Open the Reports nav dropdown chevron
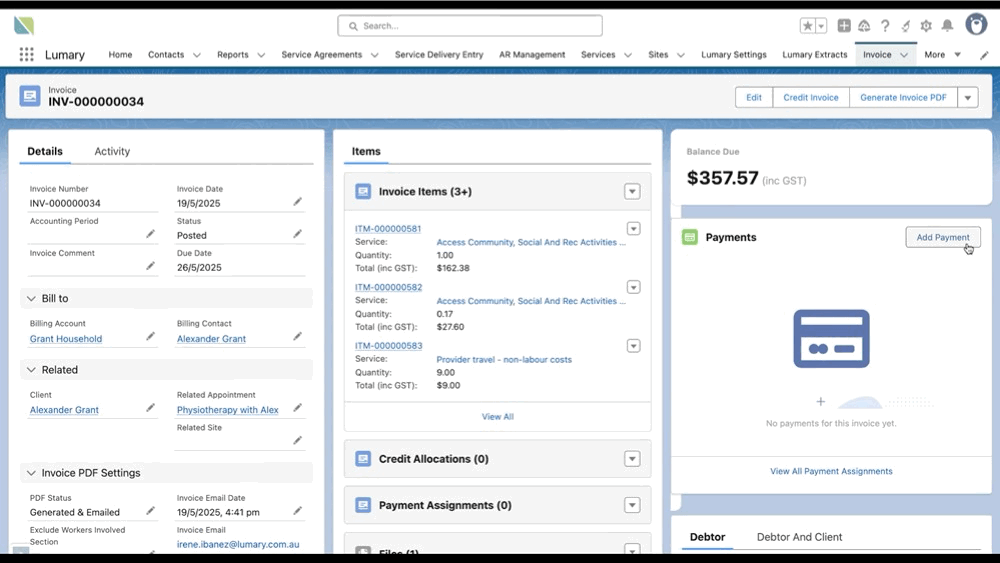Viewport: 1000px width, 563px height. click(x=261, y=55)
